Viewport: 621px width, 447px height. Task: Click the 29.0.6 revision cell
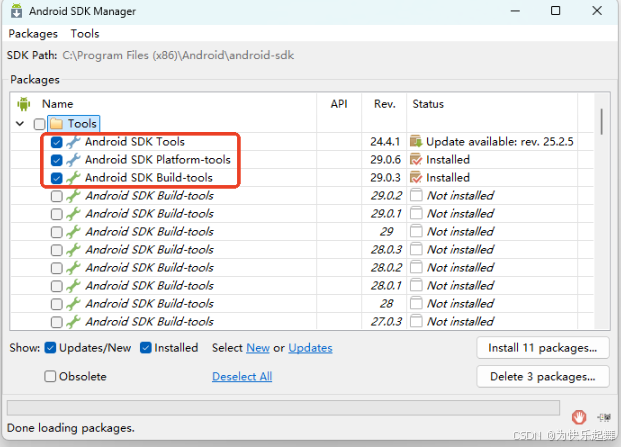(x=386, y=160)
